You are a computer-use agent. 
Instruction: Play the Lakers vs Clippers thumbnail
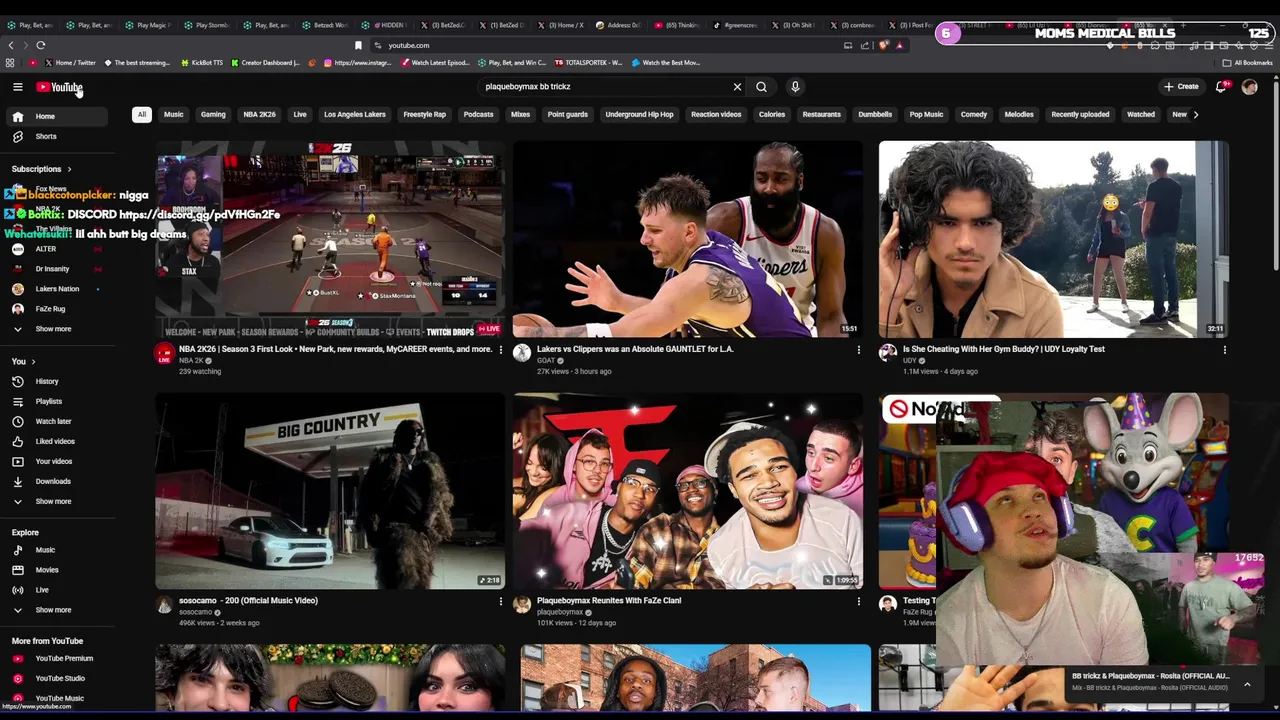687,239
